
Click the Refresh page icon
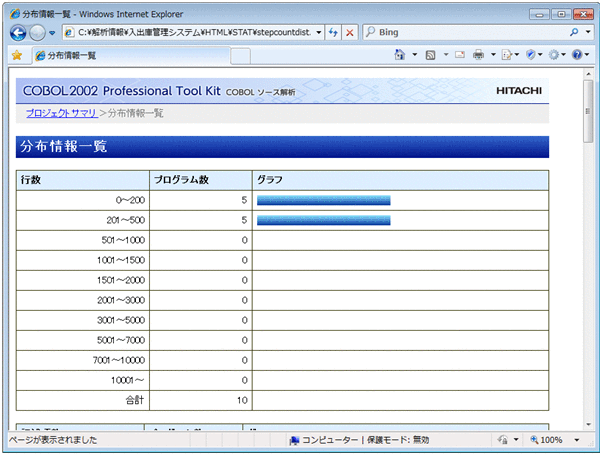click(333, 33)
